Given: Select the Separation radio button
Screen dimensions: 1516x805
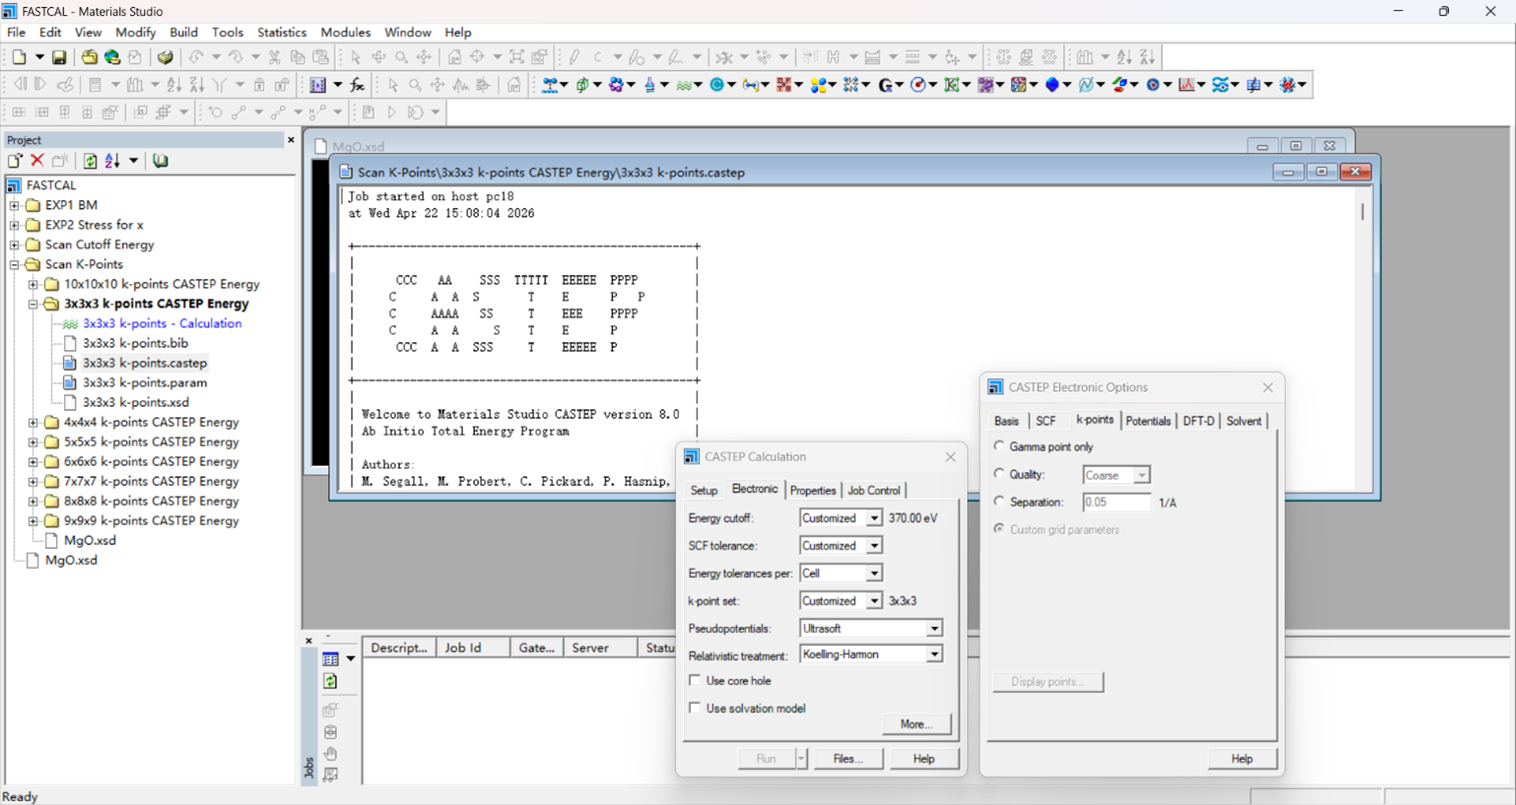Looking at the screenshot, I should click(x=999, y=502).
